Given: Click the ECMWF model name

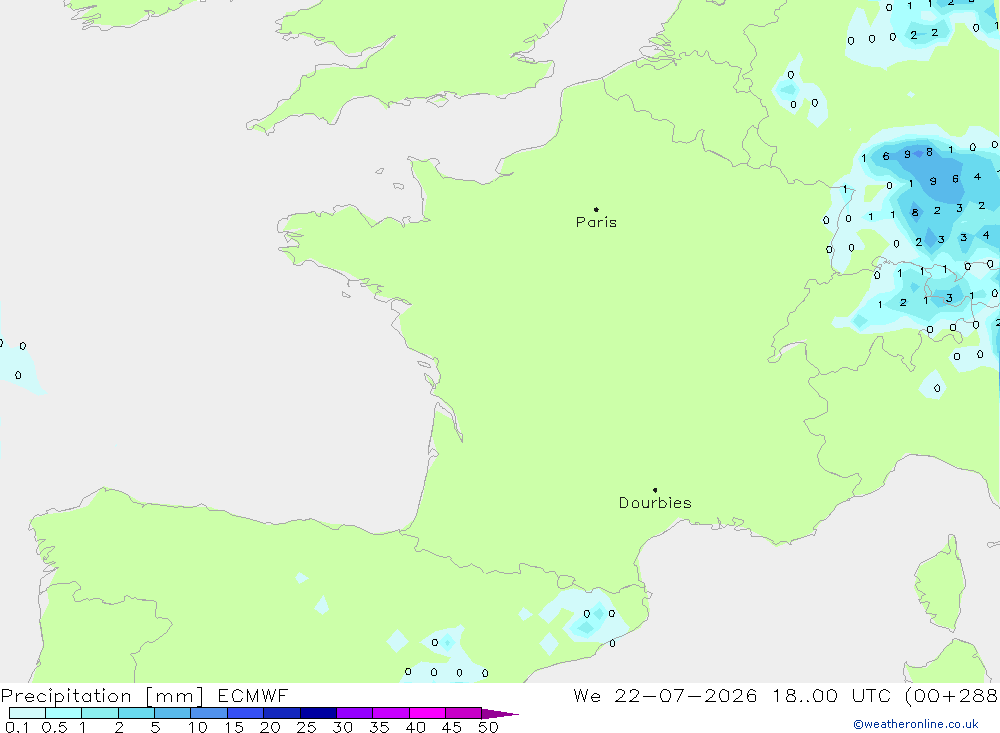Looking at the screenshot, I should click(x=253, y=695).
